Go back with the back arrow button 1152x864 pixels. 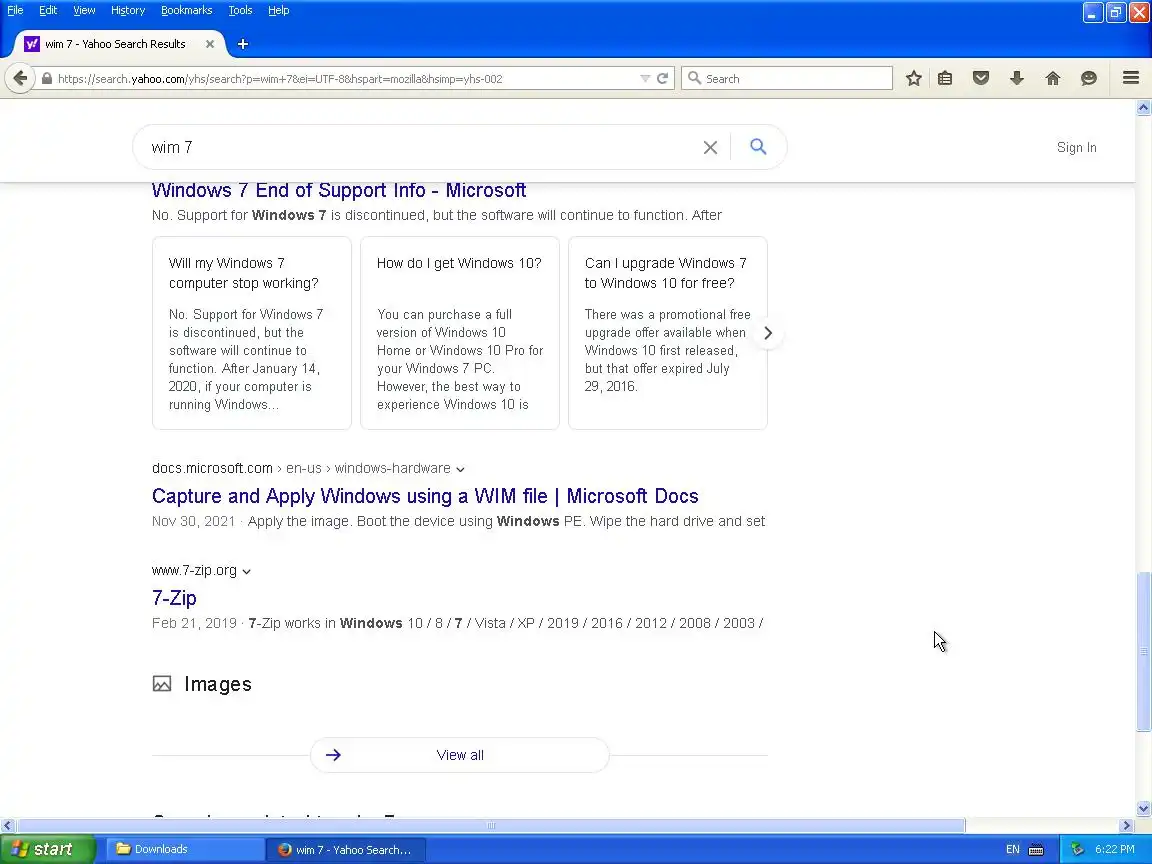20,78
